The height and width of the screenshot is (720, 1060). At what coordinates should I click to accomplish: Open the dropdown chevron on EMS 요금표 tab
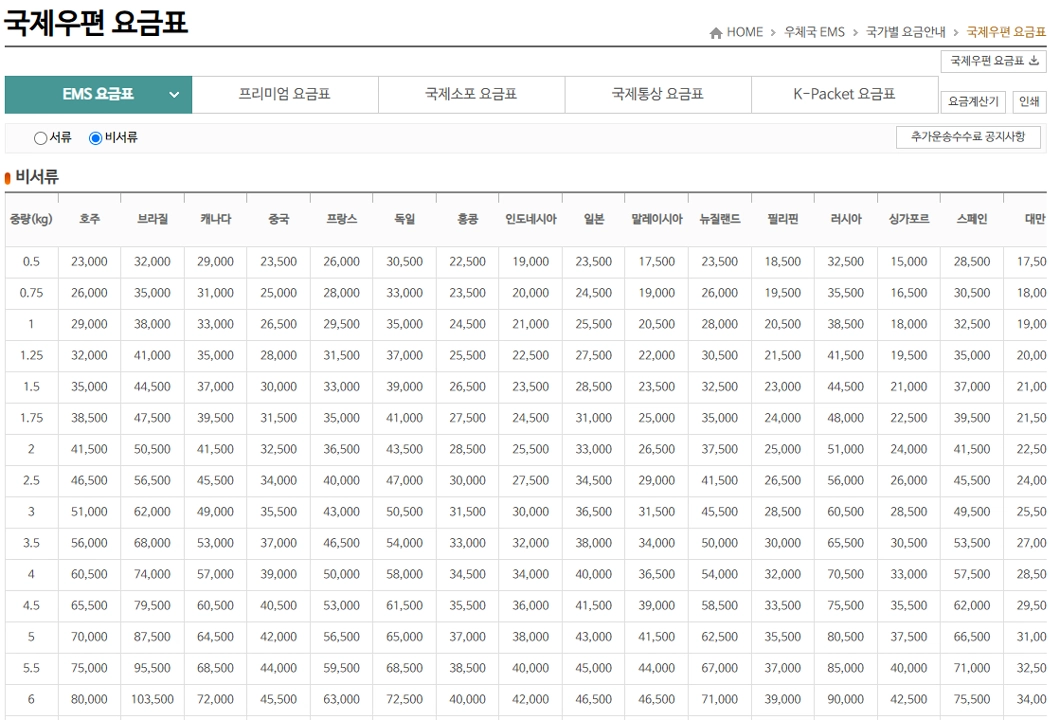[172, 95]
